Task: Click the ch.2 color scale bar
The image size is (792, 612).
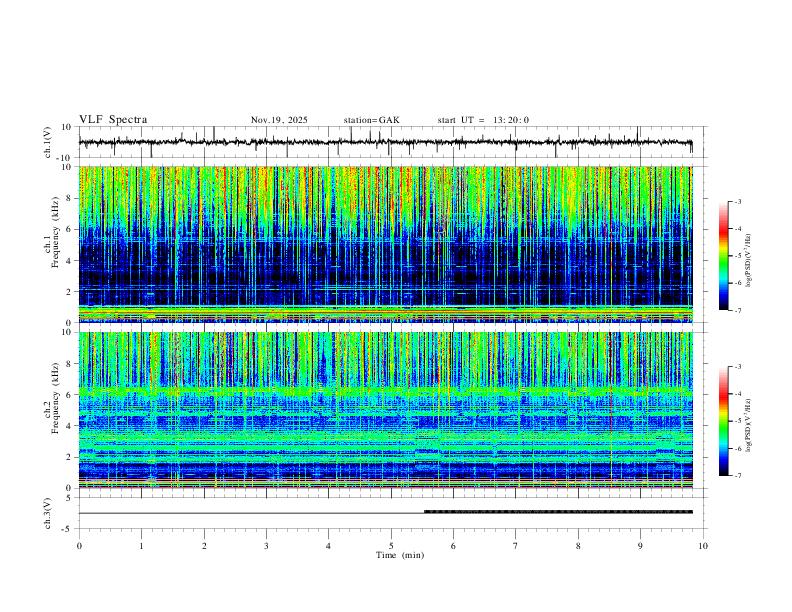Action: pyautogui.click(x=723, y=421)
